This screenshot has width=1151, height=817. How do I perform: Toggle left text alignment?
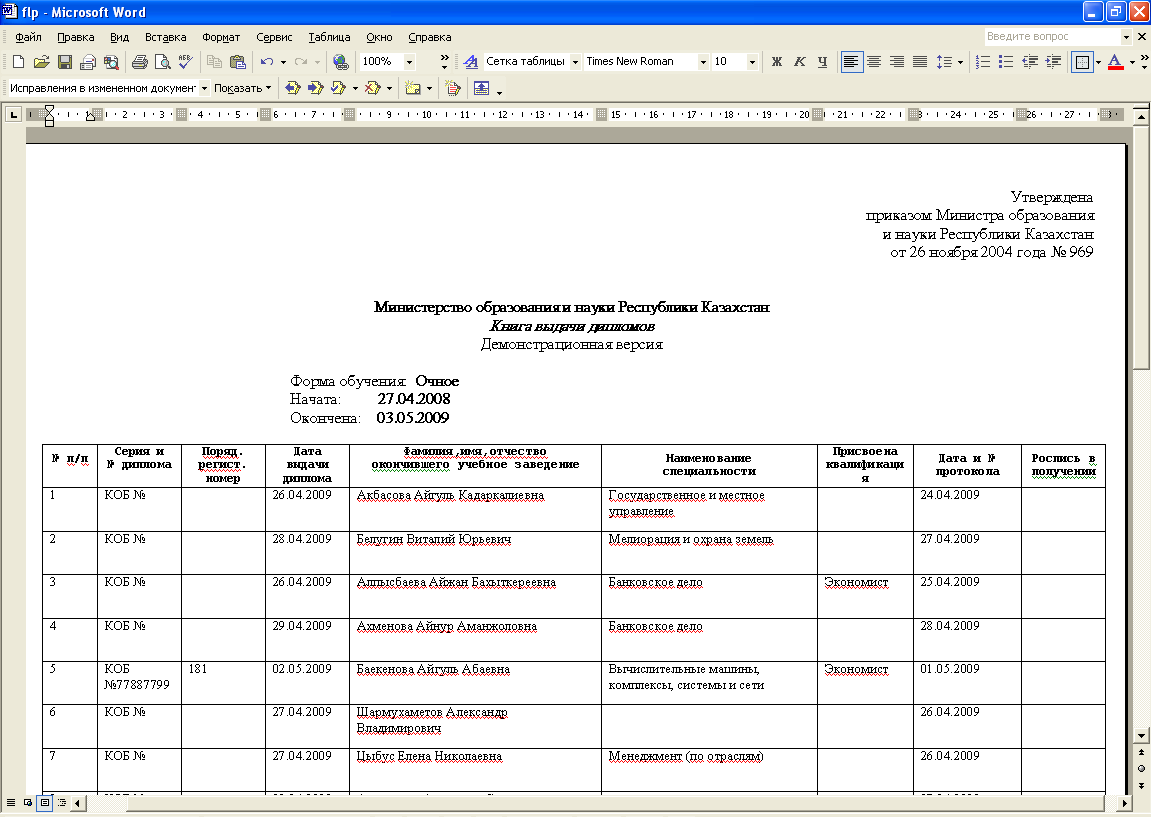pos(851,62)
